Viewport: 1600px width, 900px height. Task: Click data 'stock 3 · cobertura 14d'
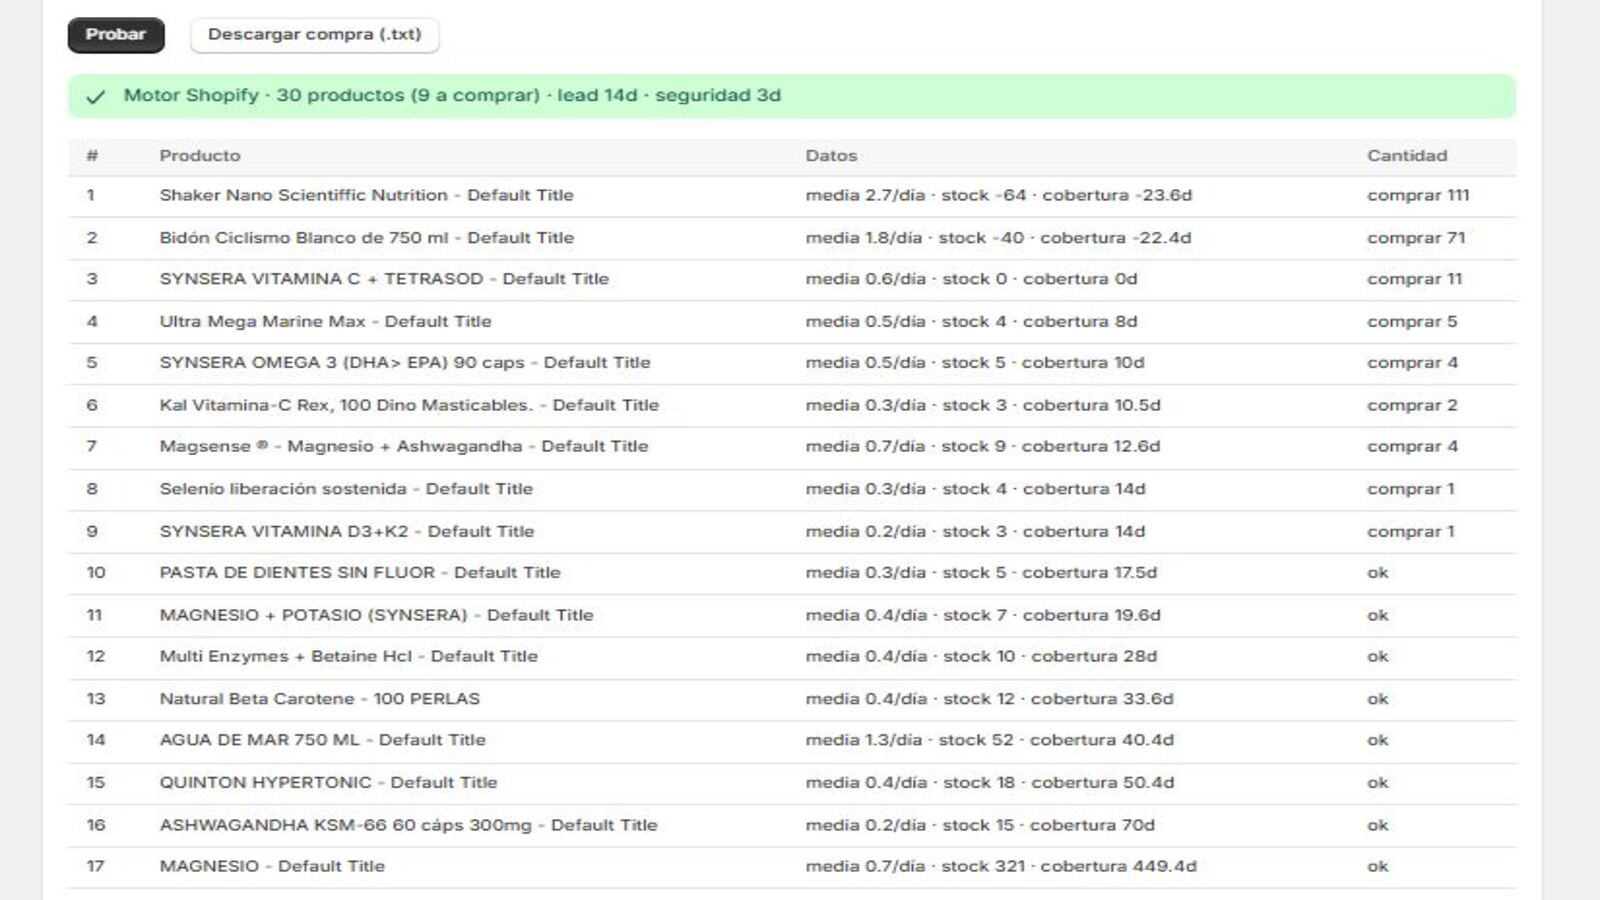(x=1044, y=532)
